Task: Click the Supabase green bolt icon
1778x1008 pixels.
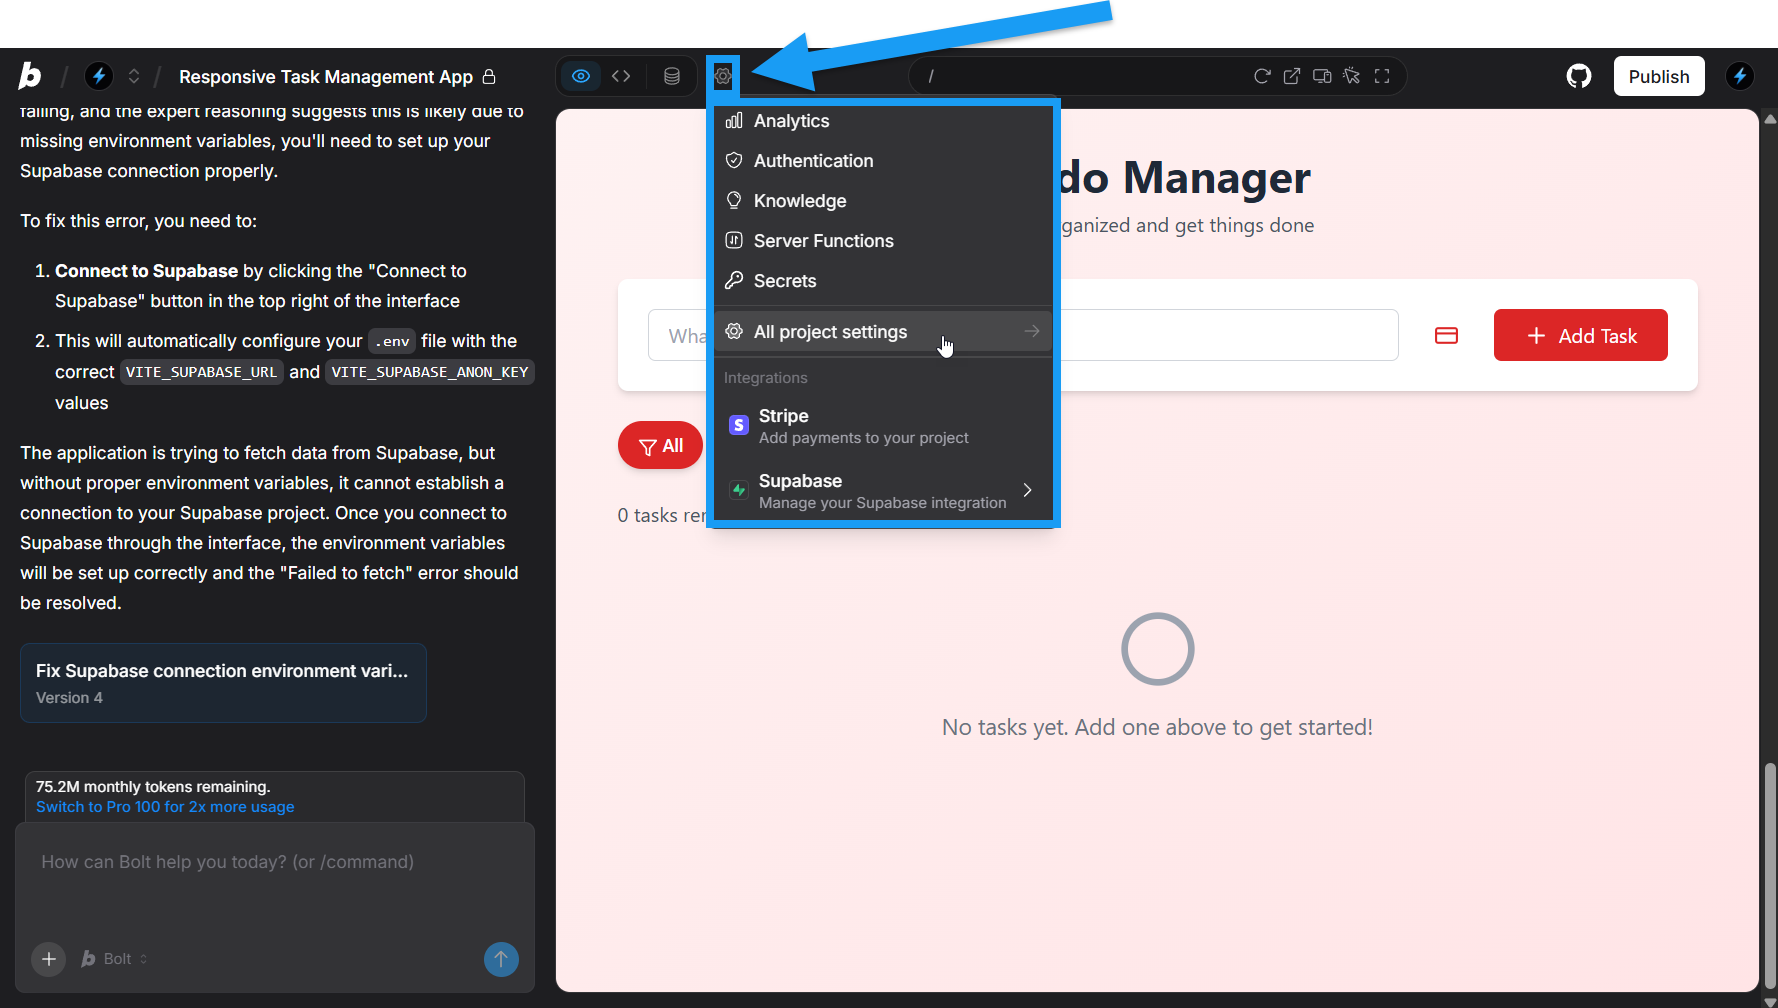Action: [x=739, y=490]
